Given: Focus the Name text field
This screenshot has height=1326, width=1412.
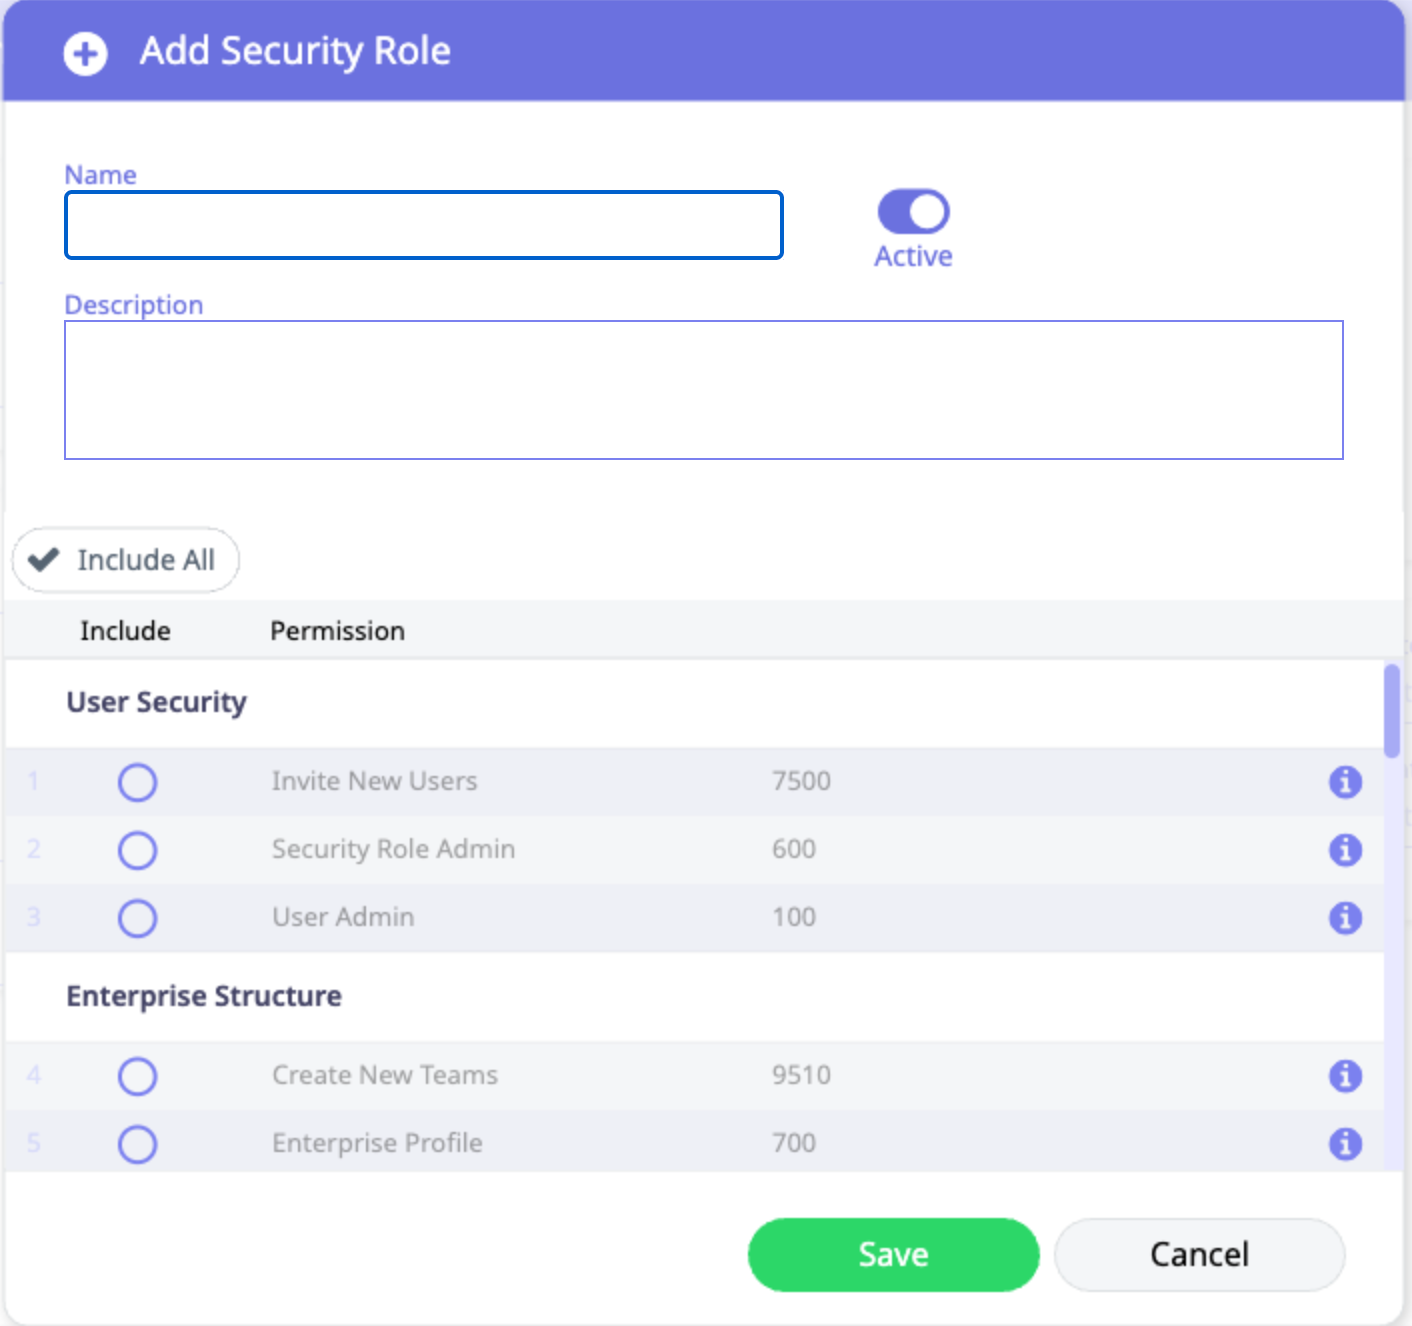Looking at the screenshot, I should click(x=424, y=225).
